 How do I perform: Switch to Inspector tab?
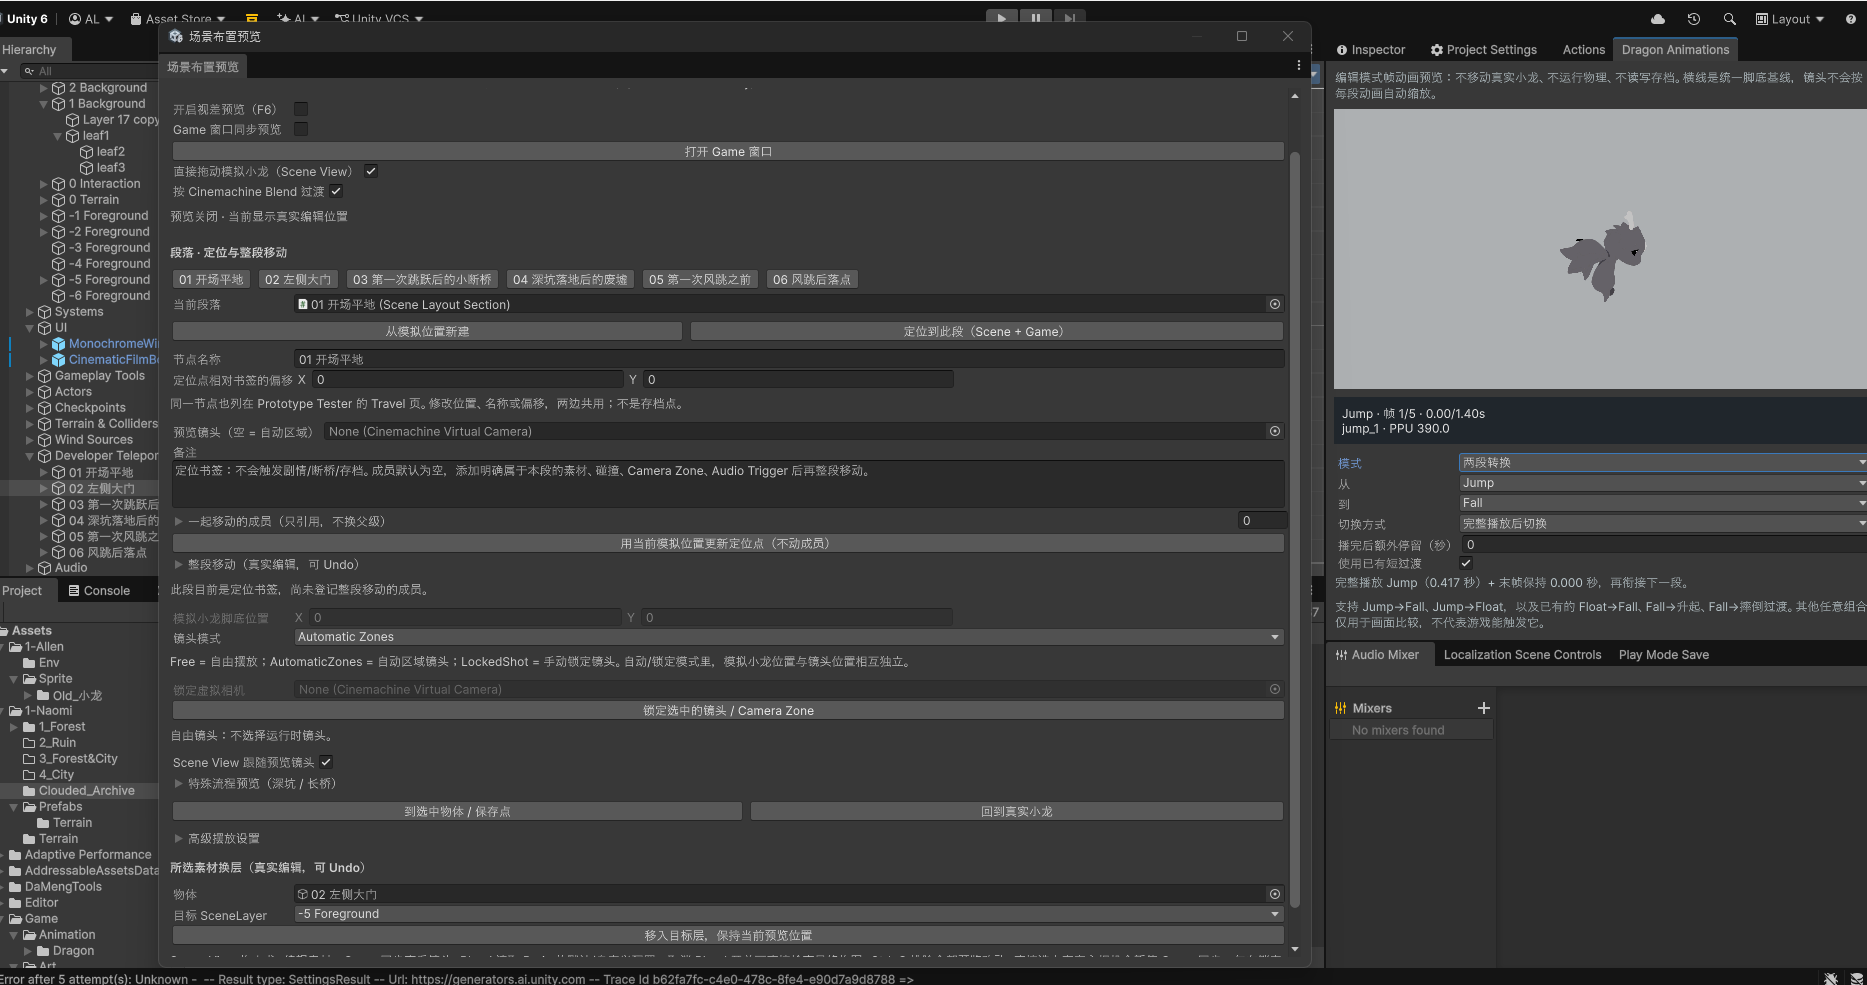point(1371,50)
